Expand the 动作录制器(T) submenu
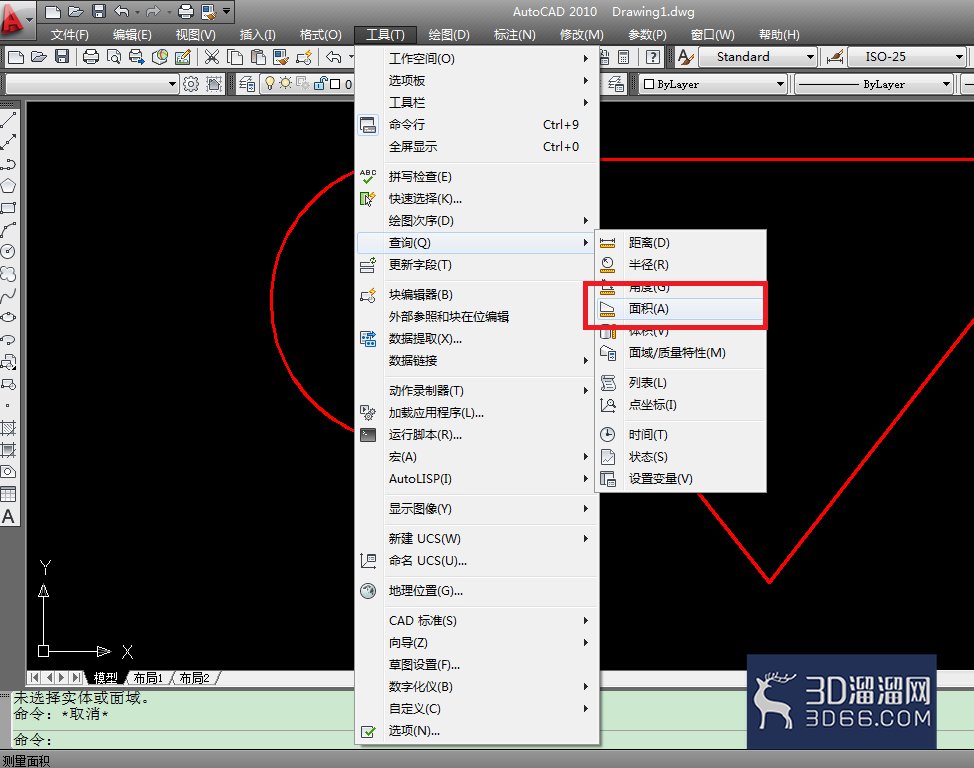Screen dimensions: 974x768 tap(477, 390)
